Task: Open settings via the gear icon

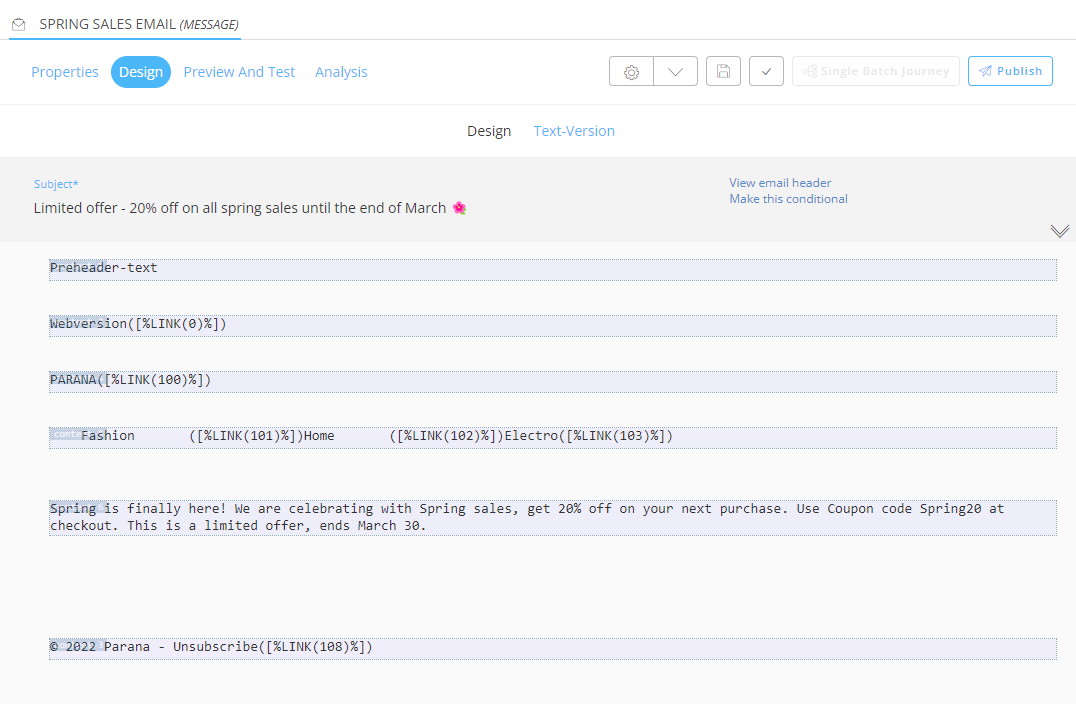Action: click(631, 72)
